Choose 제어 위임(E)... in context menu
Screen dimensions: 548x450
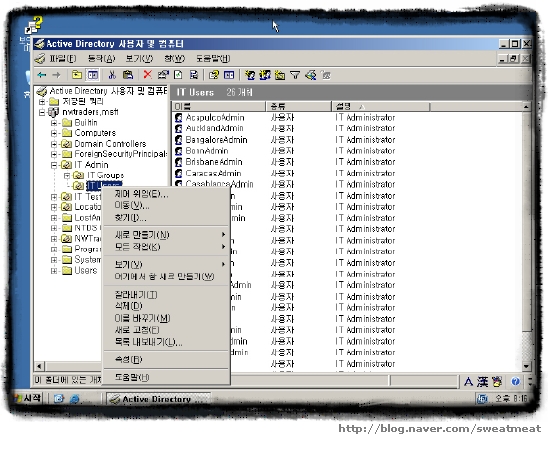tap(166, 194)
